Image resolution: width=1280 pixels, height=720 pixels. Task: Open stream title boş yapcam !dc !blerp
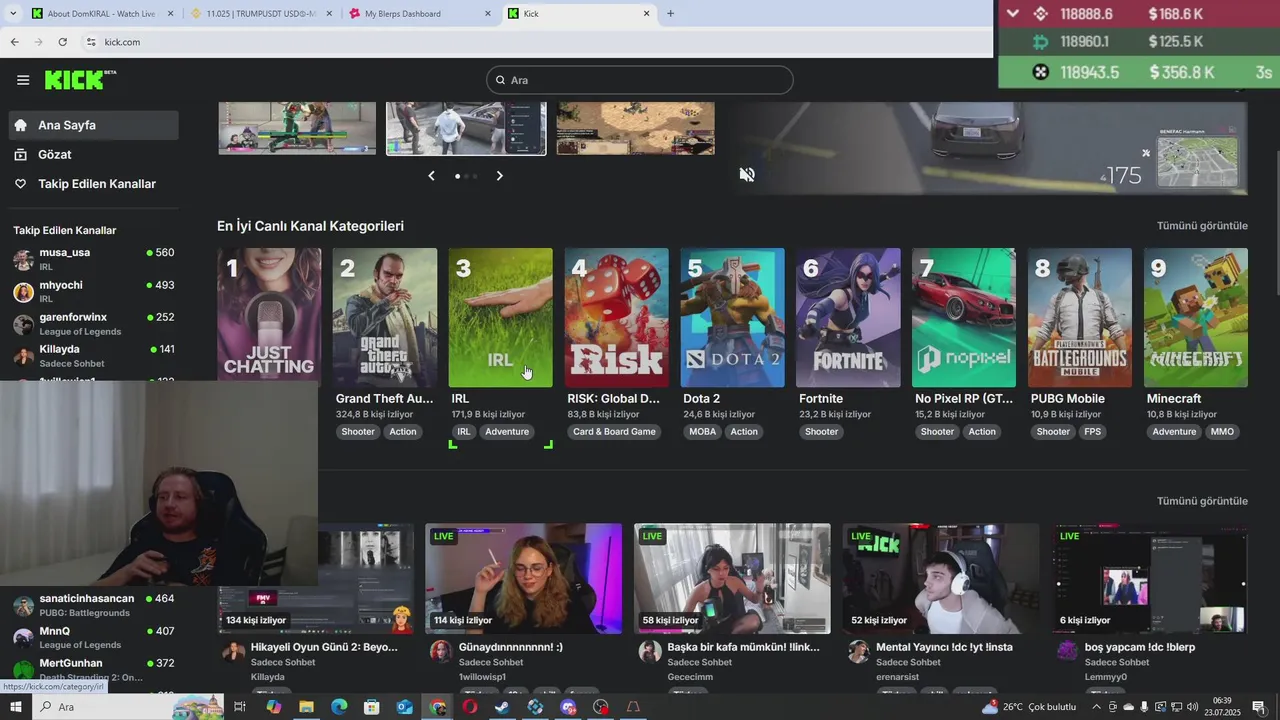pos(1140,647)
